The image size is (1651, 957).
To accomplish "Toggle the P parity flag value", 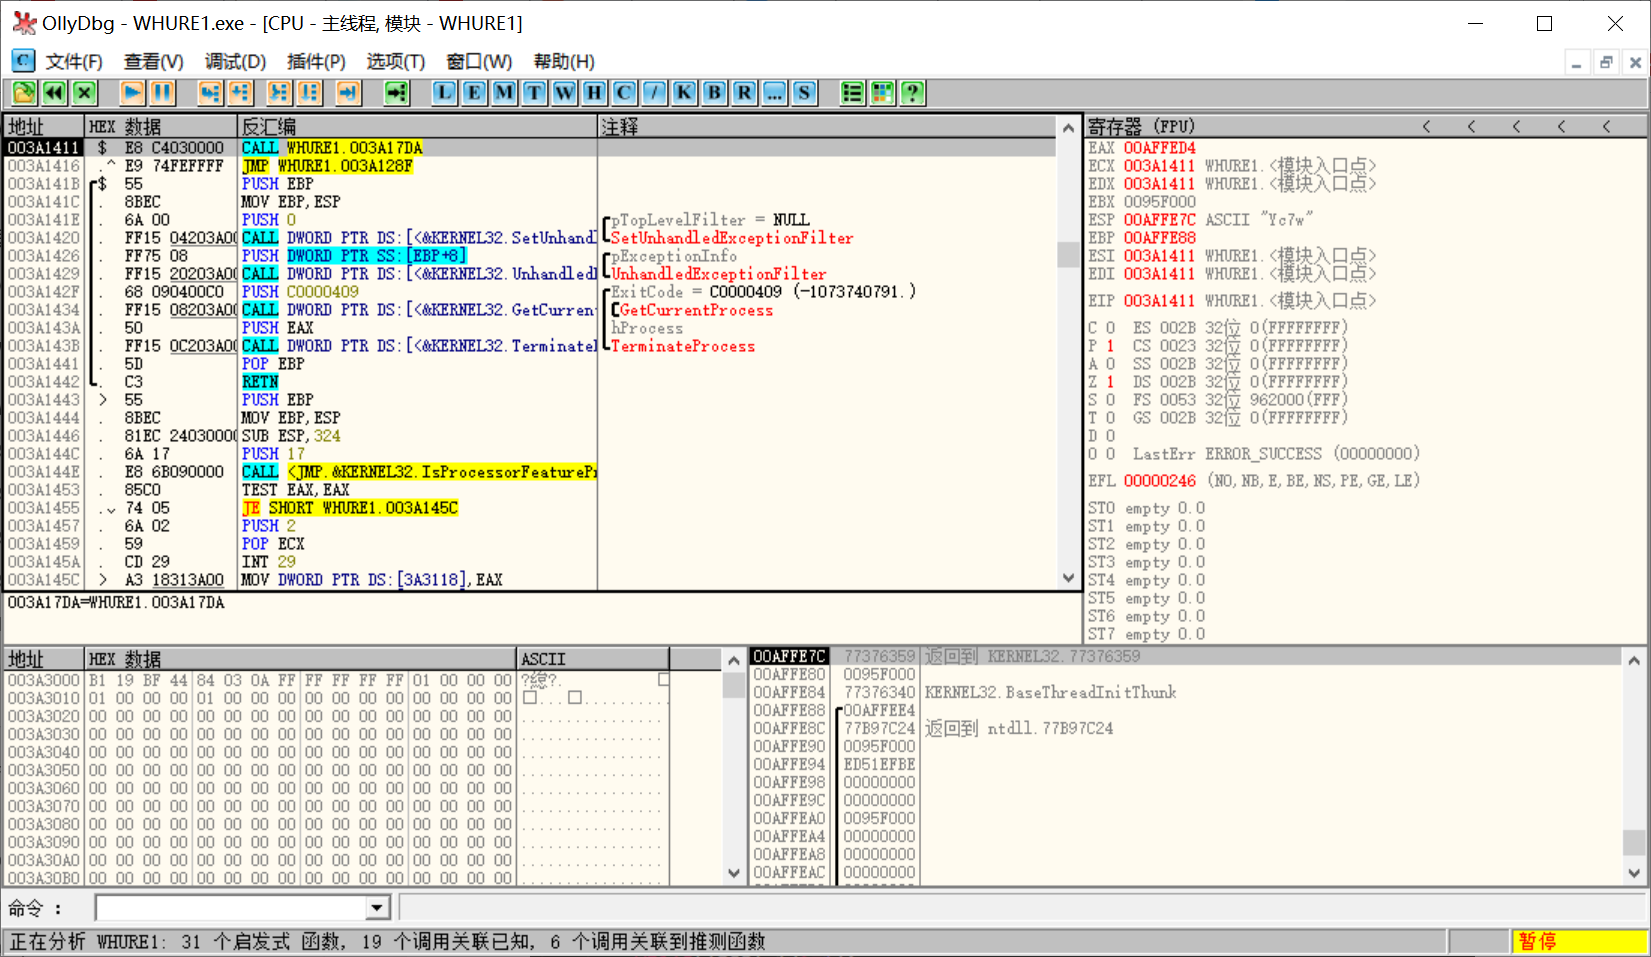I will click(x=1110, y=346).
